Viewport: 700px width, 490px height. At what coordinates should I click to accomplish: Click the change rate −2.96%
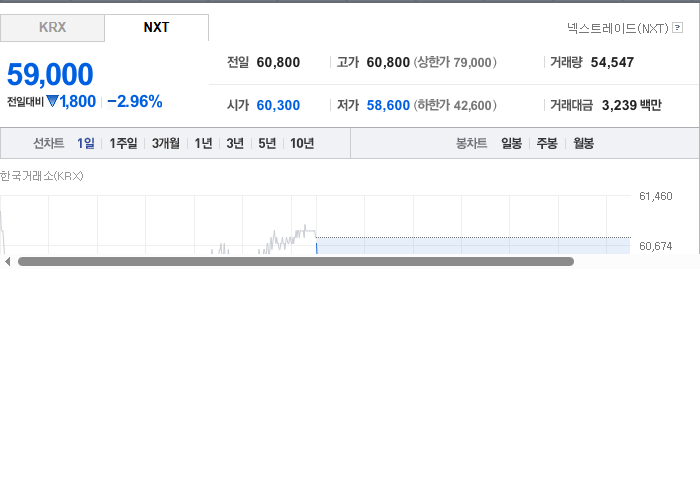coord(135,102)
